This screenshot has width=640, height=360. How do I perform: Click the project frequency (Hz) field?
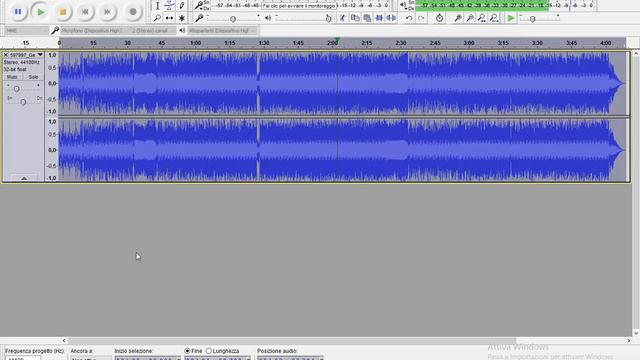pos(23,358)
